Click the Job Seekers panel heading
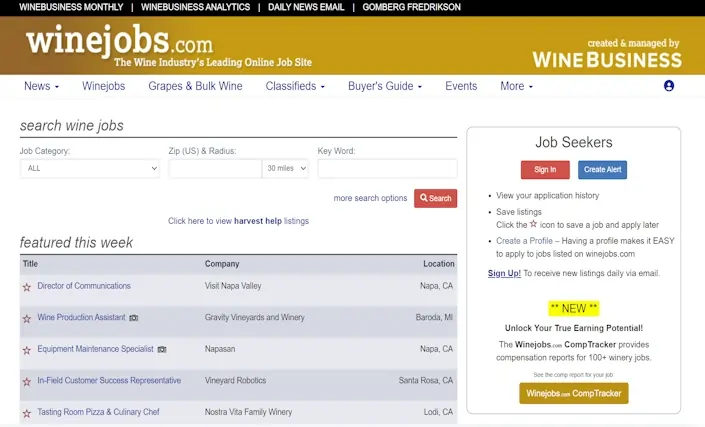This screenshot has width=705, height=427. pyautogui.click(x=574, y=142)
